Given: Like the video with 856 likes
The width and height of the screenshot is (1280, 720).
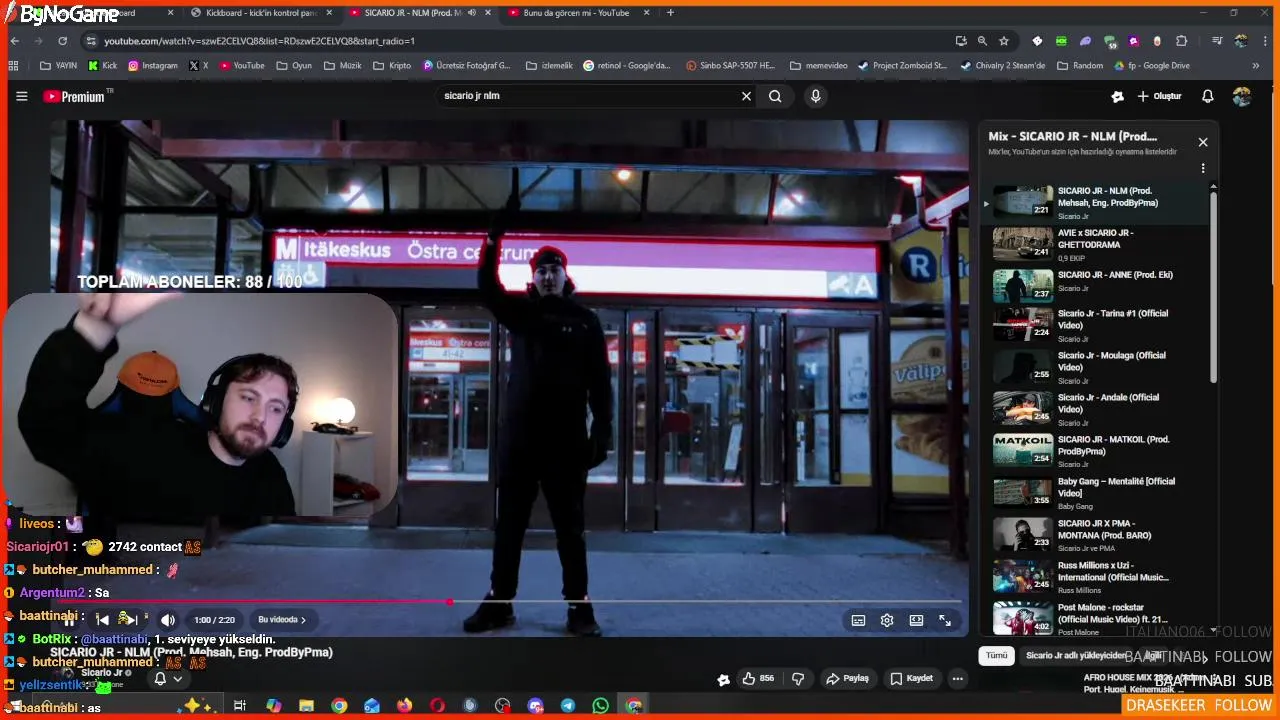Looking at the screenshot, I should (x=759, y=678).
